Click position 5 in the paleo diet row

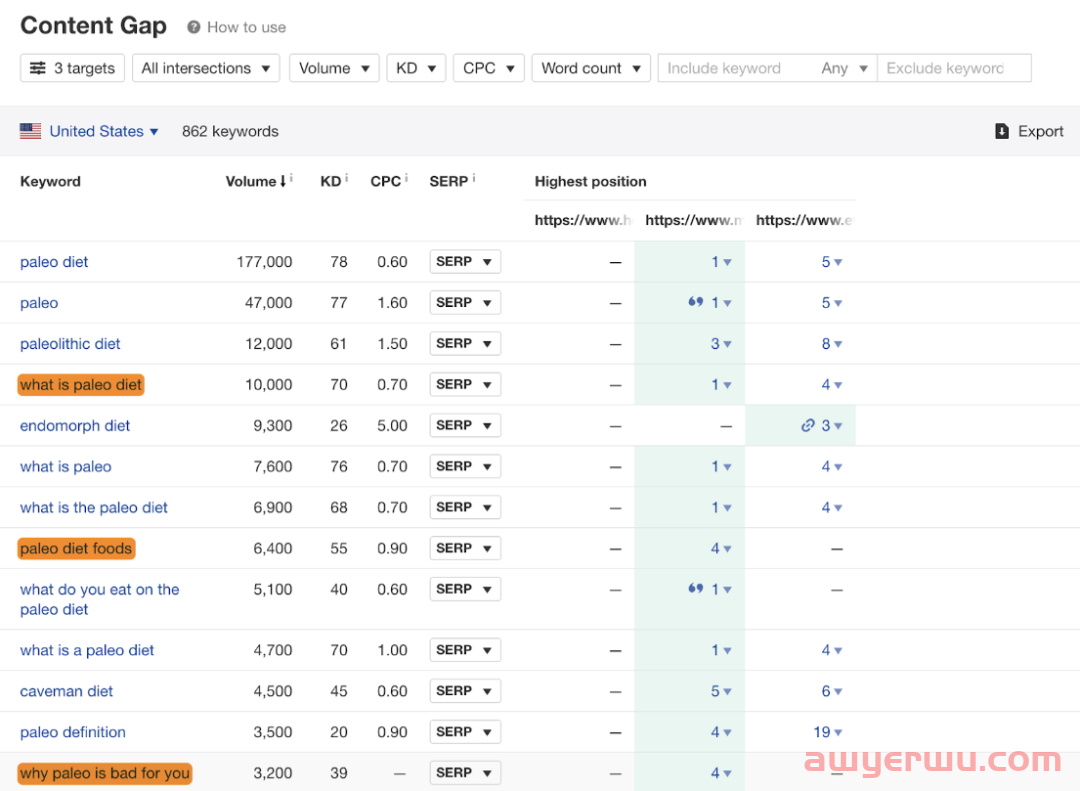(x=831, y=262)
